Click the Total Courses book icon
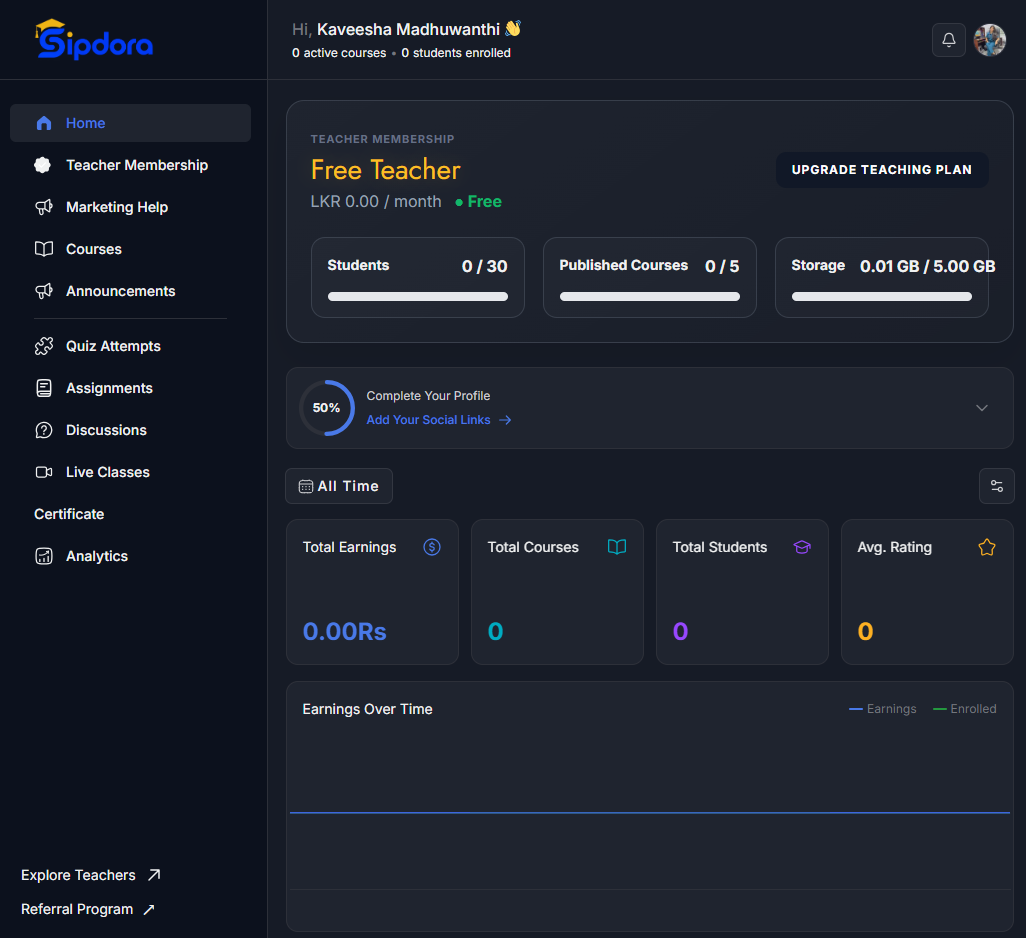This screenshot has height=938, width=1026. (616, 547)
